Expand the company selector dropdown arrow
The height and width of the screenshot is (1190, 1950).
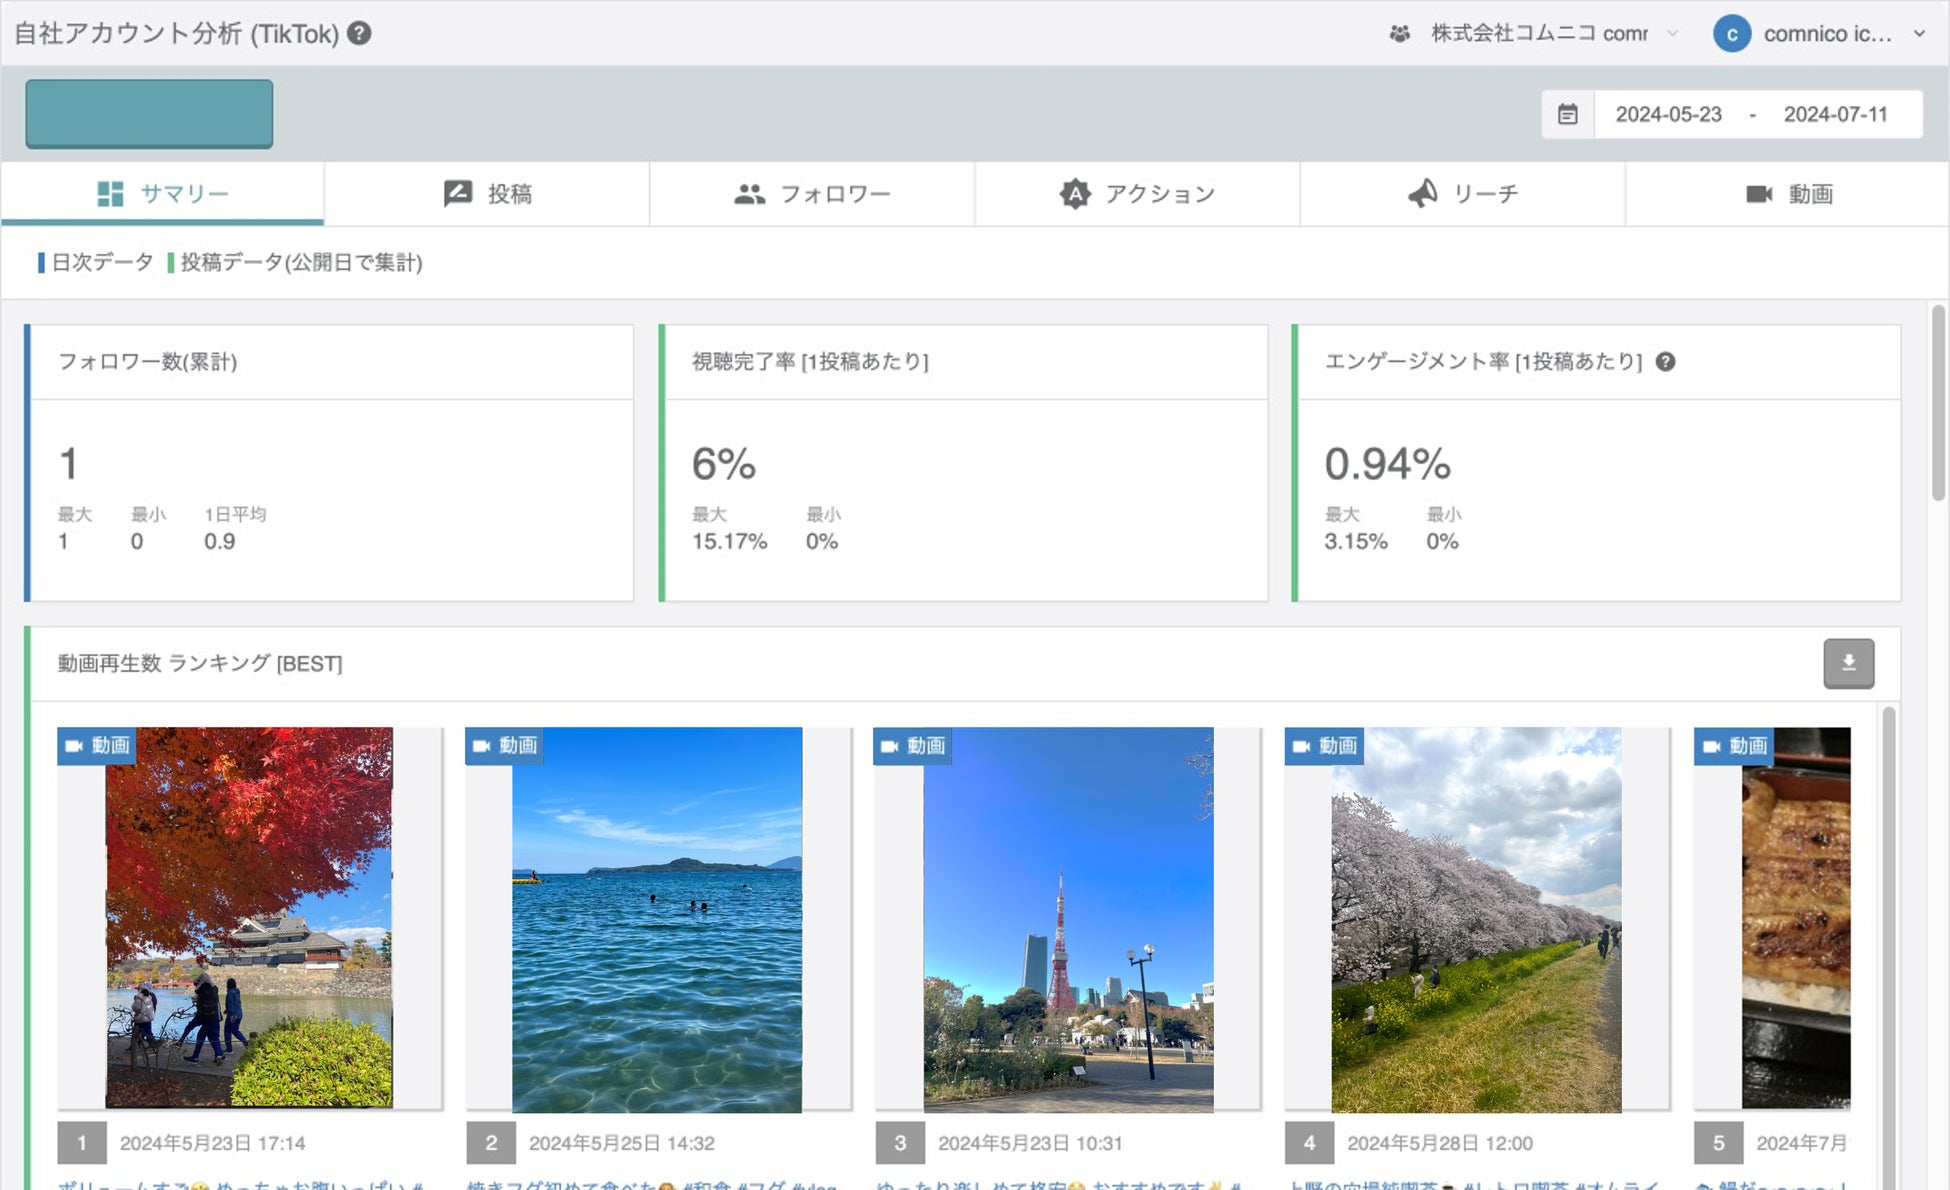pos(1672,33)
